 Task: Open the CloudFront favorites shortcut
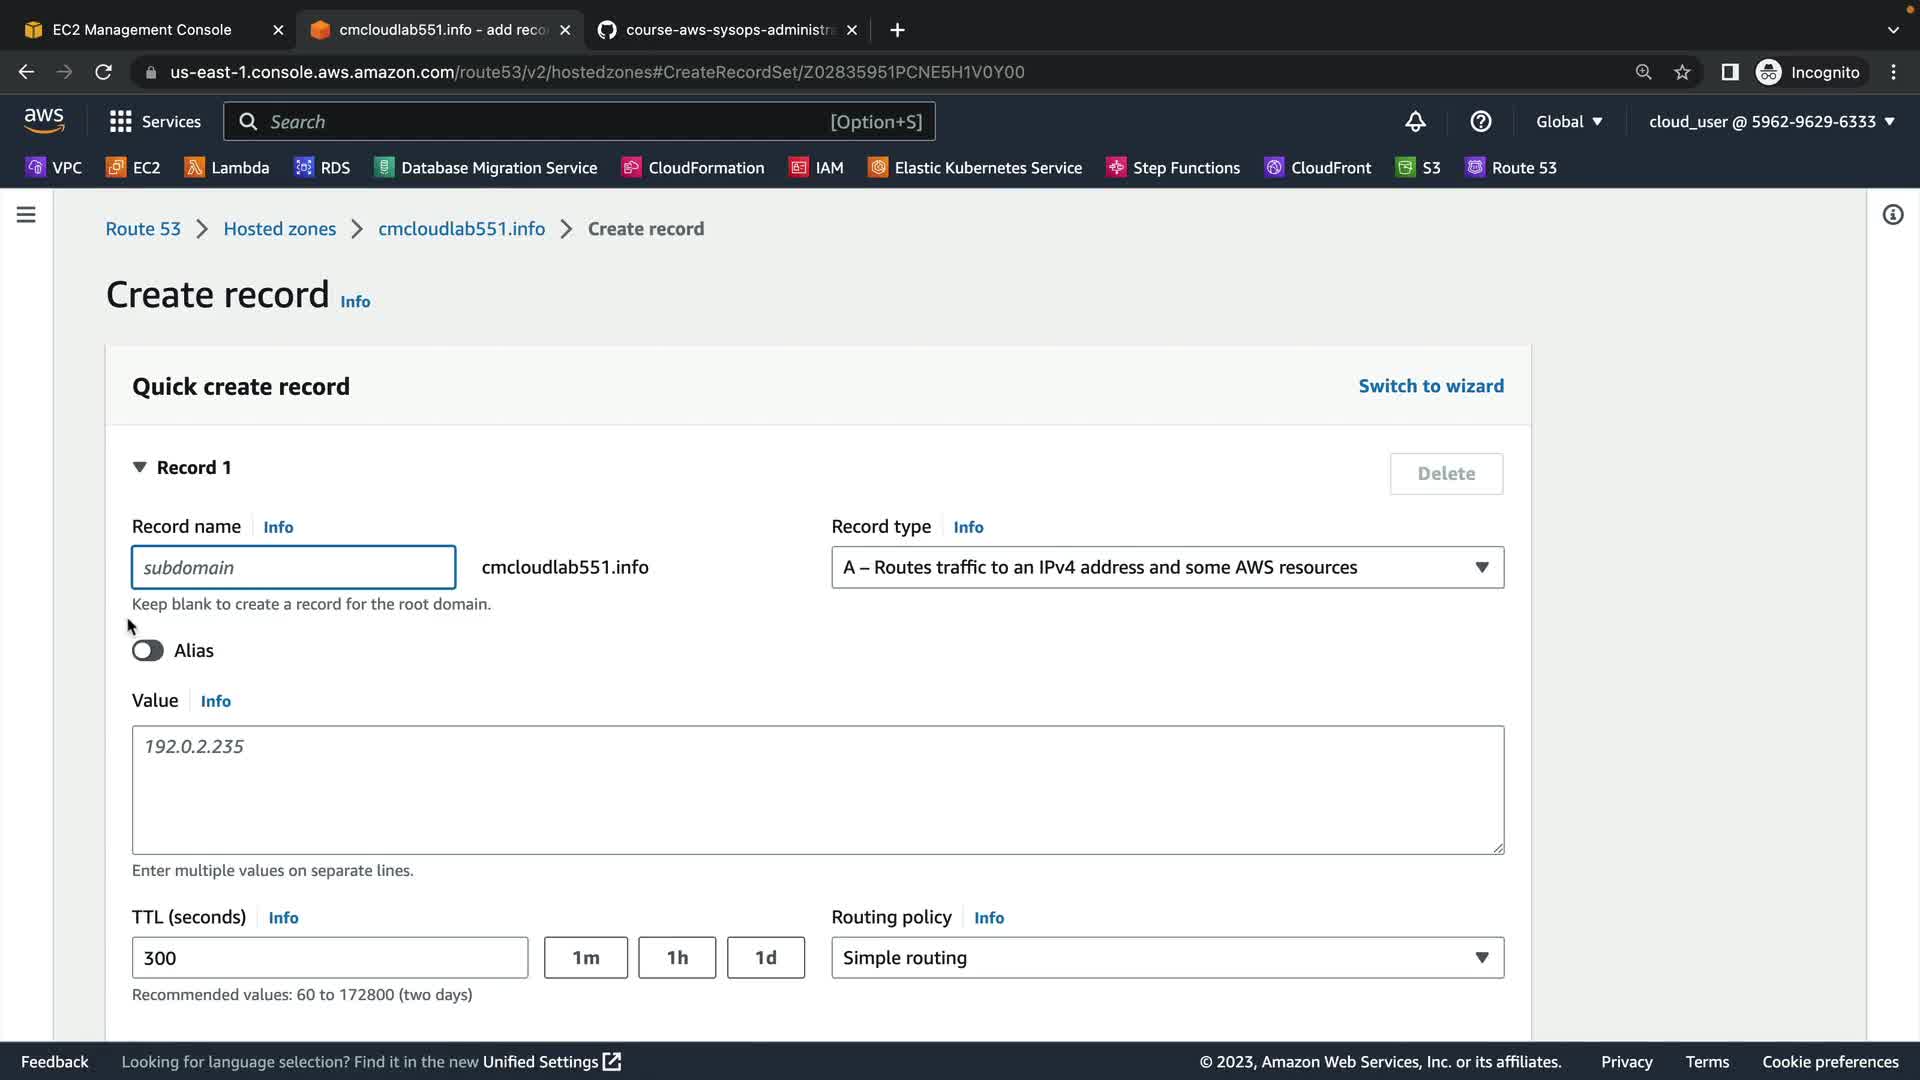click(x=1318, y=168)
